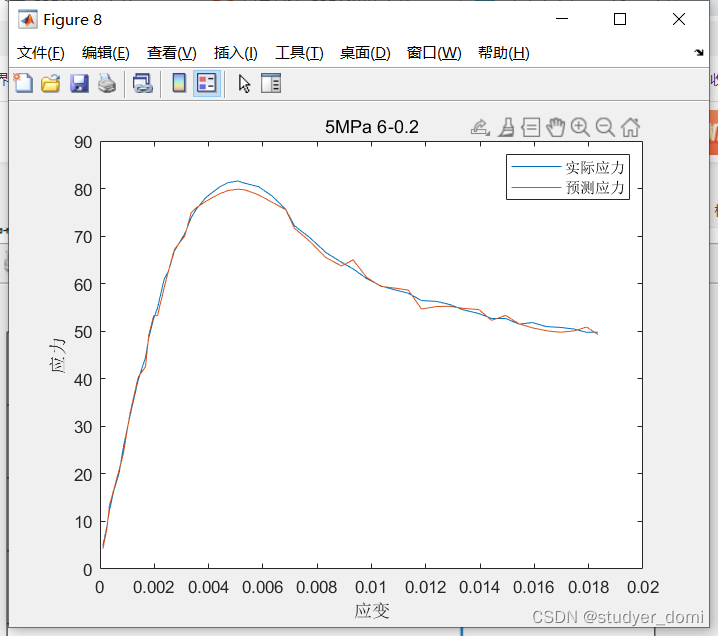Image resolution: width=718 pixels, height=636 pixels.
Task: Click x-axis tick label 0.018
Action: tap(588, 587)
